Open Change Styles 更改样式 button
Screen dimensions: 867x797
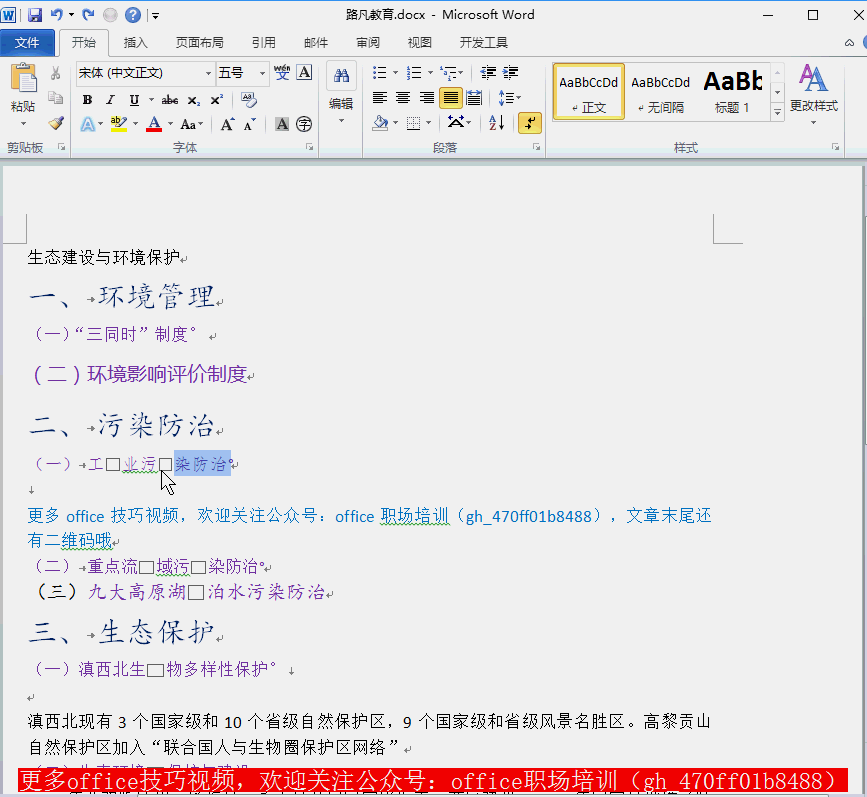coord(813,94)
